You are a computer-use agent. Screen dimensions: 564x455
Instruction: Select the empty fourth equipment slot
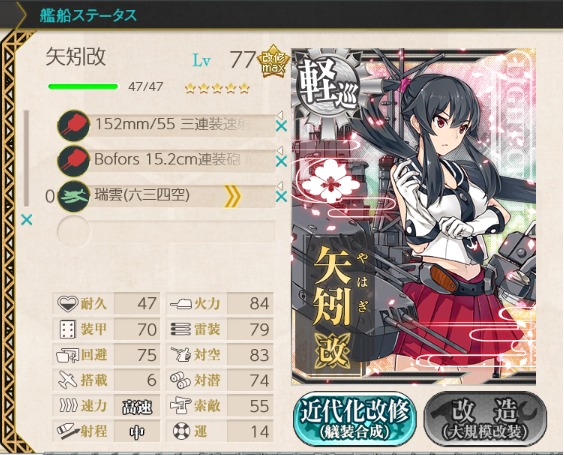click(167, 231)
